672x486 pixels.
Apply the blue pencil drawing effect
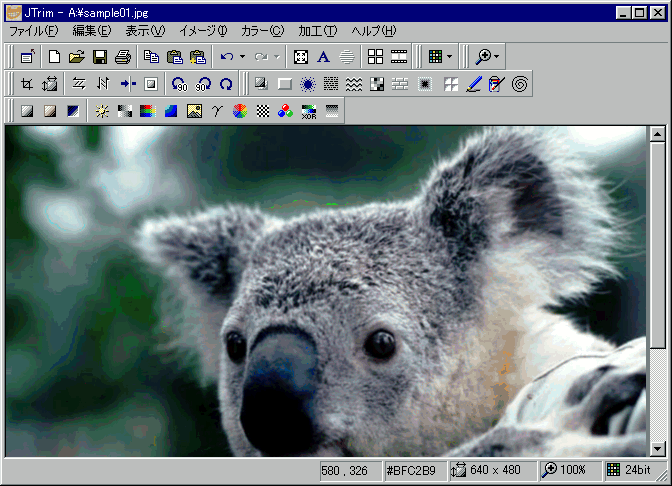pyautogui.click(x=474, y=84)
